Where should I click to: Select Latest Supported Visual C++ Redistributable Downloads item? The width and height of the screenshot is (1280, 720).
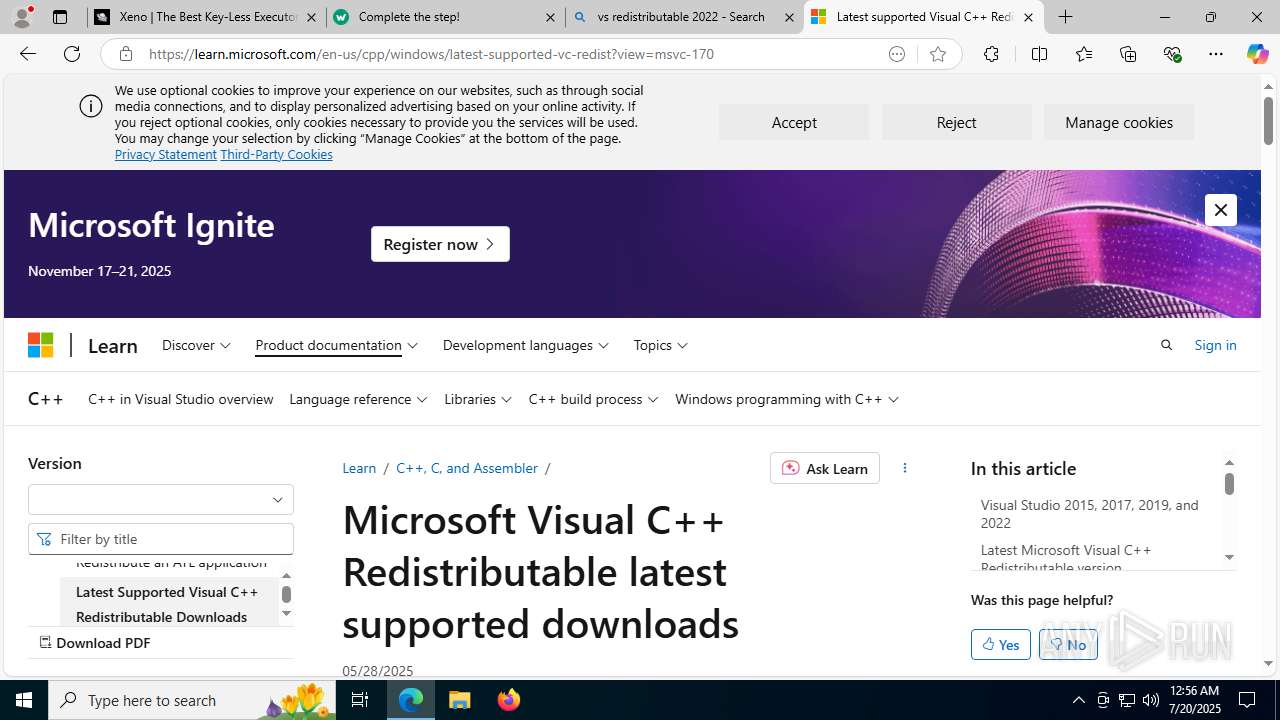[x=167, y=604]
